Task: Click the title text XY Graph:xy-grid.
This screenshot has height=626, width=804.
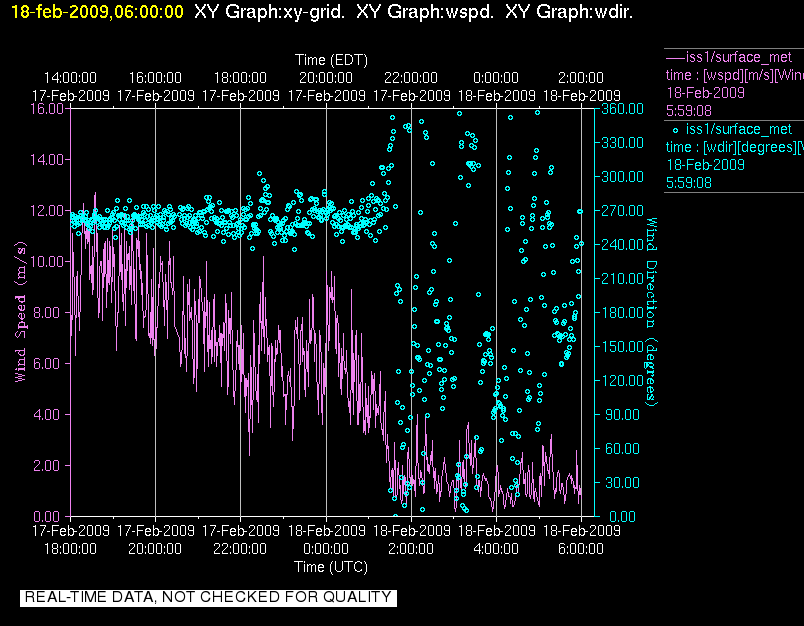Action: pos(269,12)
